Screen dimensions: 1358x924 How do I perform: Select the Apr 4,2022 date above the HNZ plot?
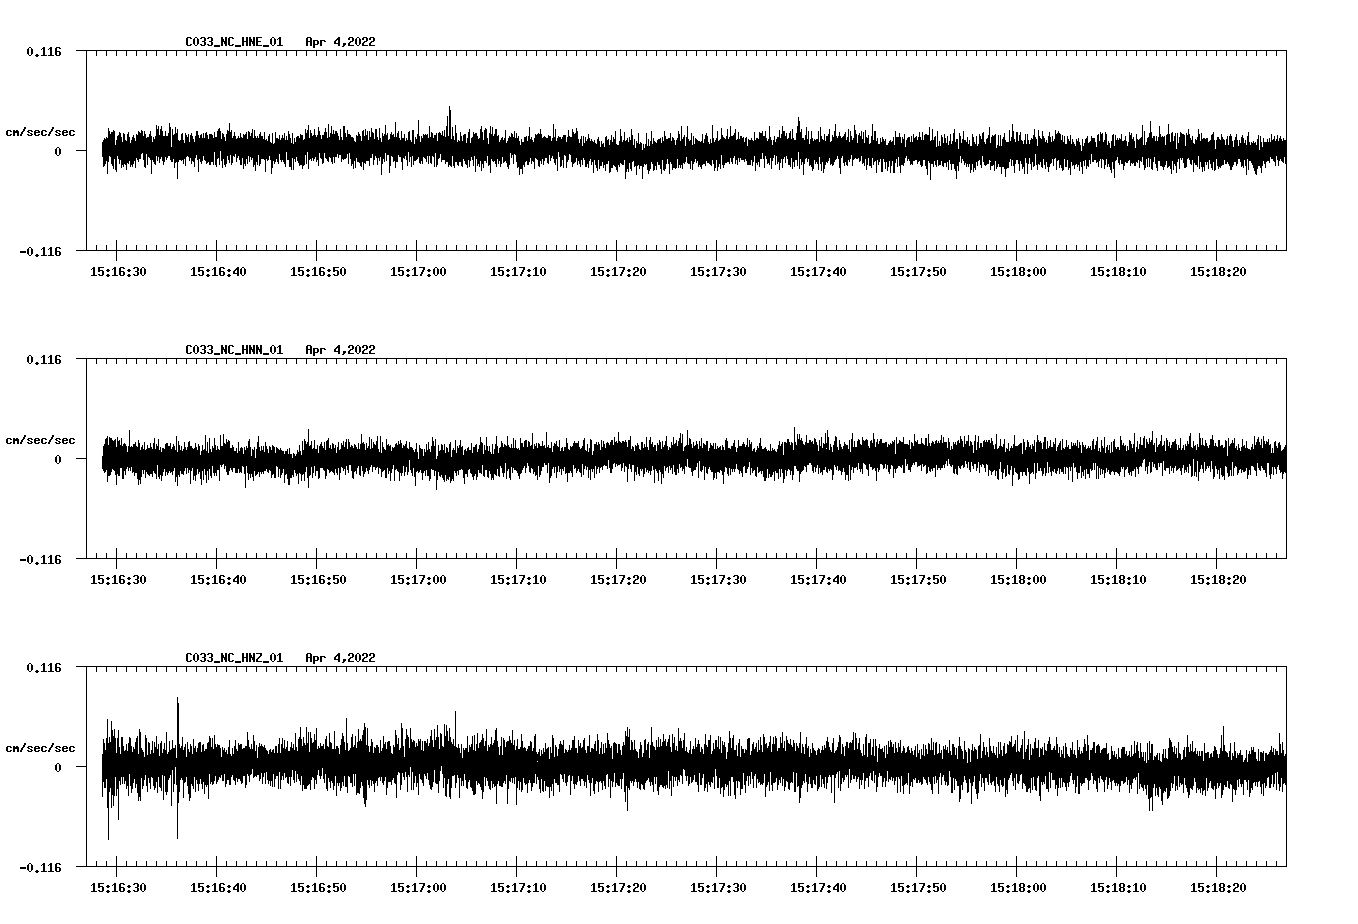(x=340, y=658)
